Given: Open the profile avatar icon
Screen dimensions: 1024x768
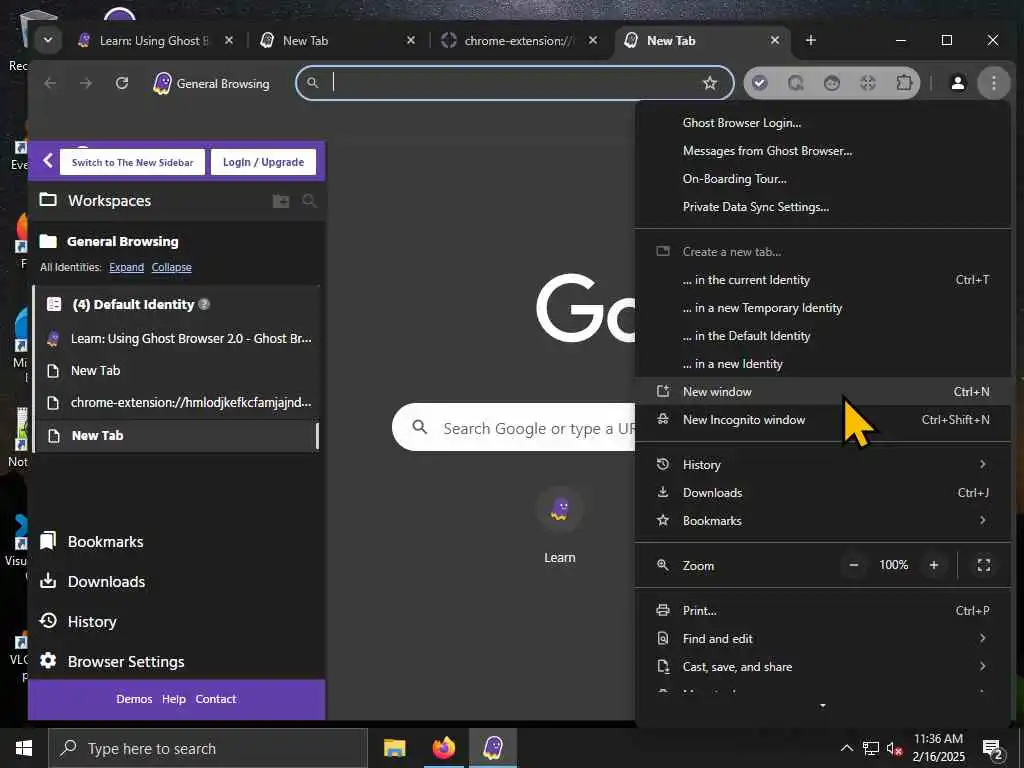Looking at the screenshot, I should coord(957,83).
